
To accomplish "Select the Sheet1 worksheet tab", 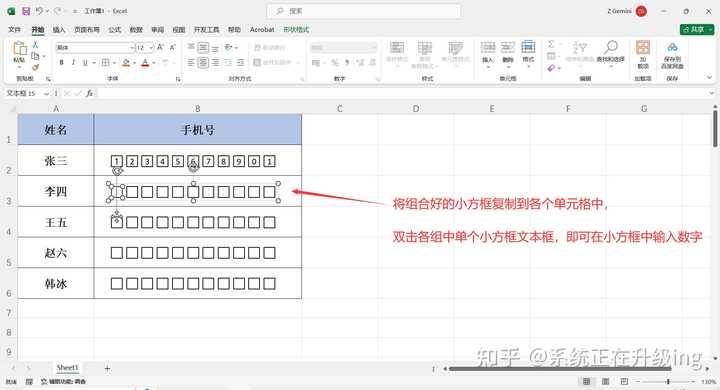I will (68, 367).
